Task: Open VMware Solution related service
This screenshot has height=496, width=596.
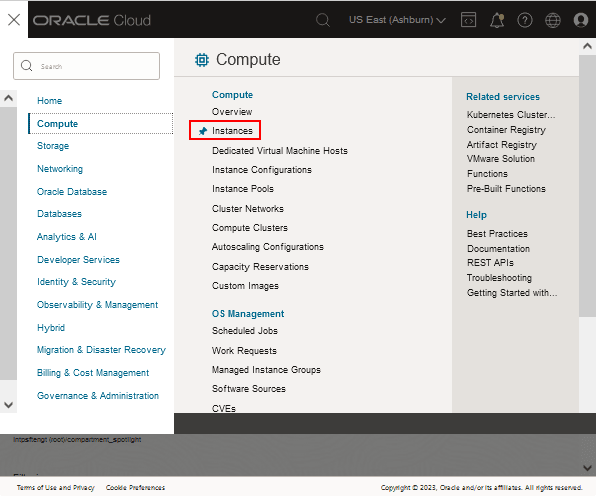Action: 501,159
